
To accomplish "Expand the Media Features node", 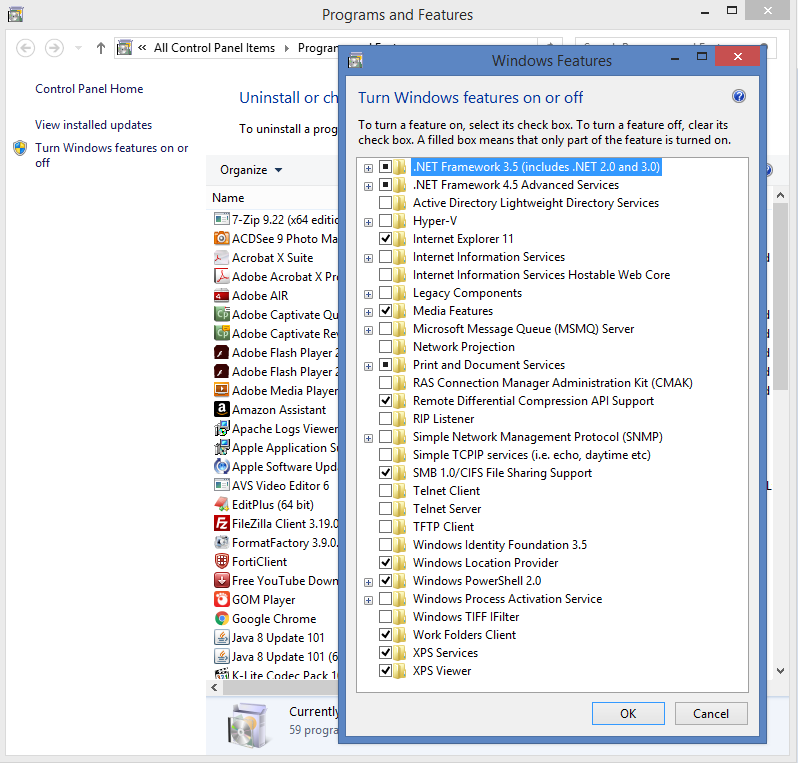I will point(368,312).
